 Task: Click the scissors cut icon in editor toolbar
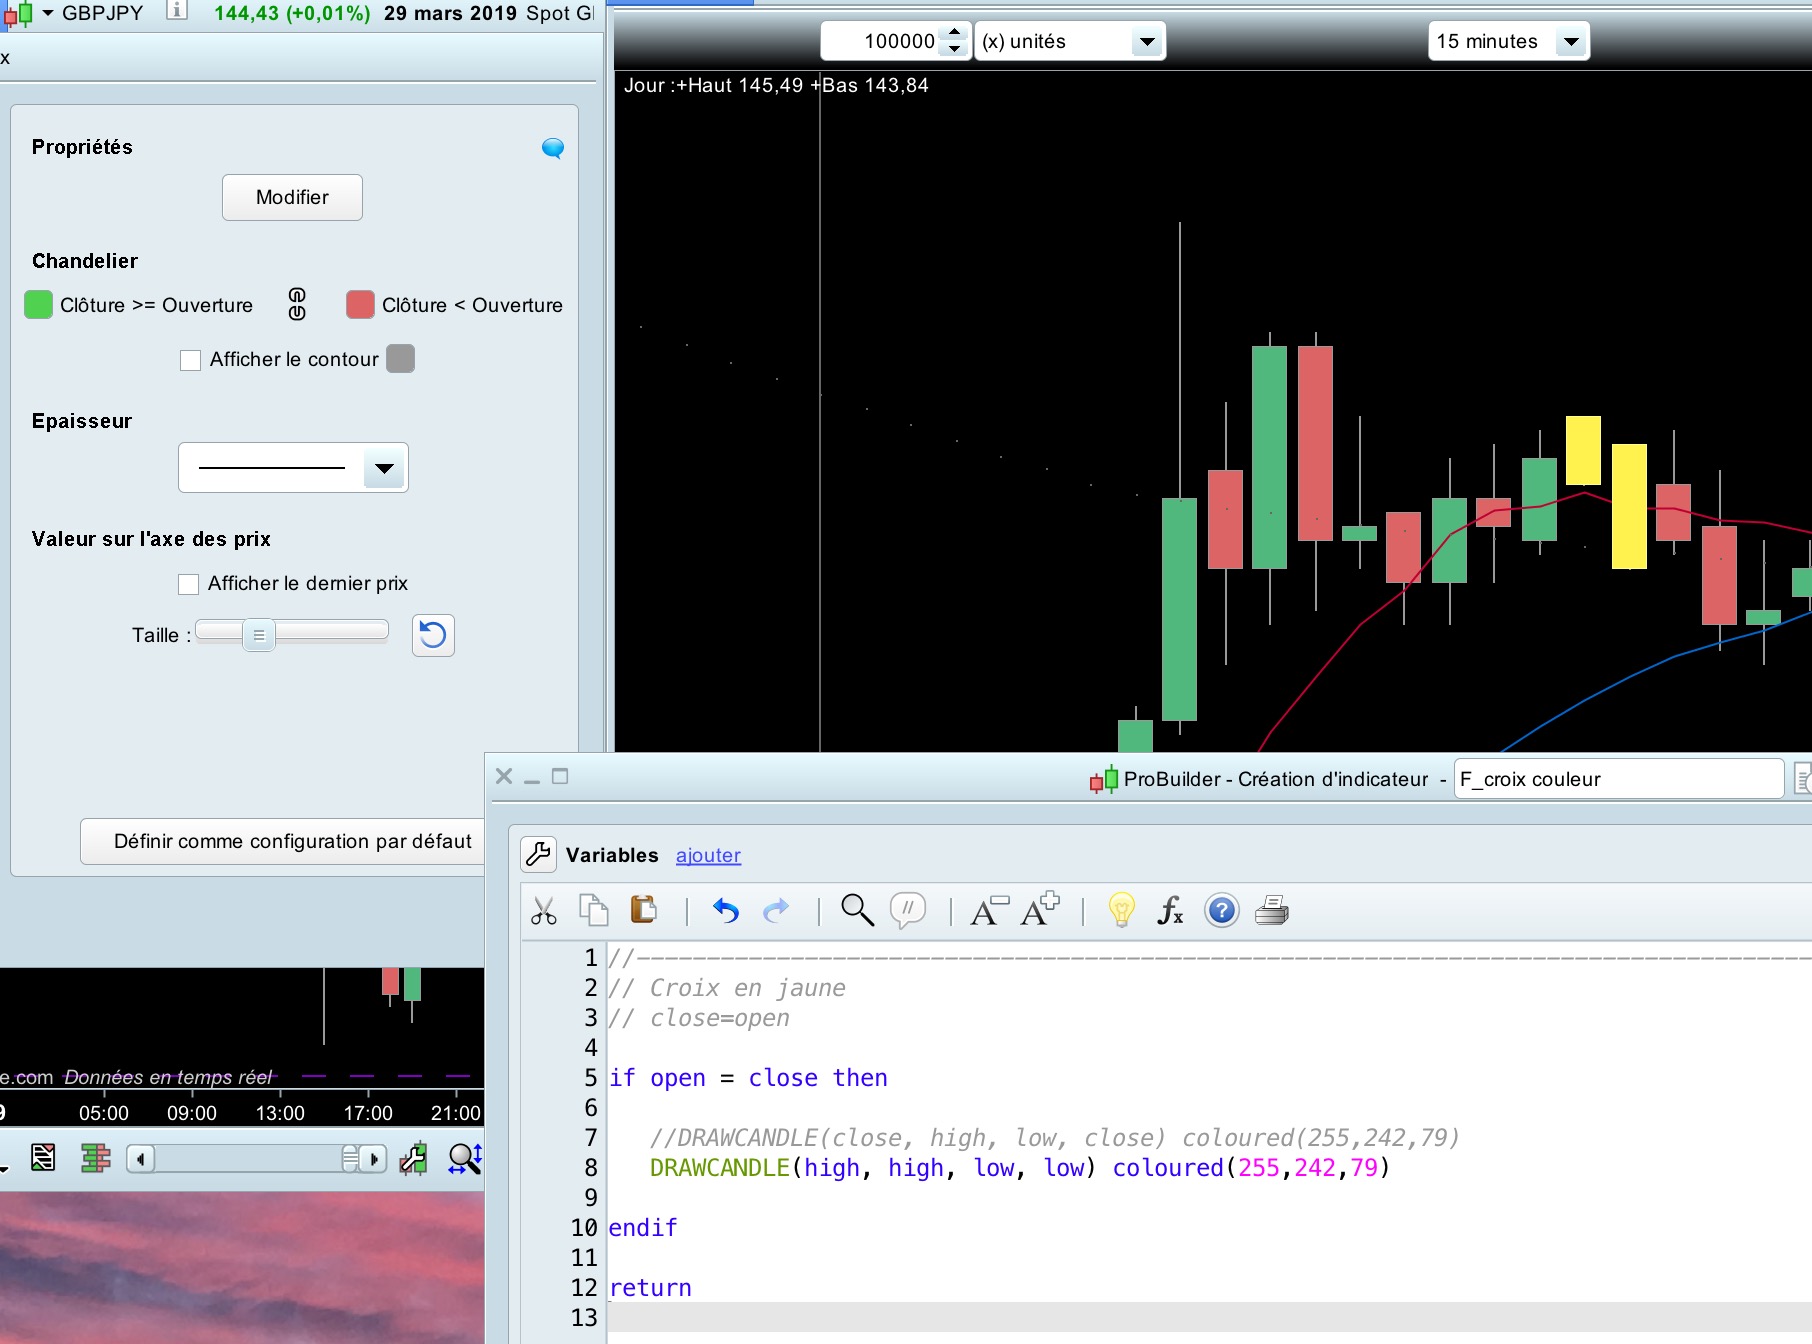[x=544, y=911]
